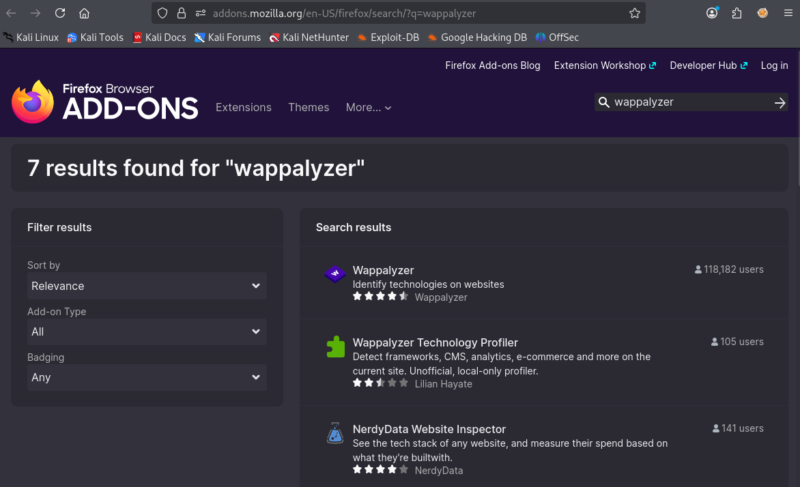Open site permissions icon in address bar
The height and width of the screenshot is (487, 800).
(x=201, y=13)
